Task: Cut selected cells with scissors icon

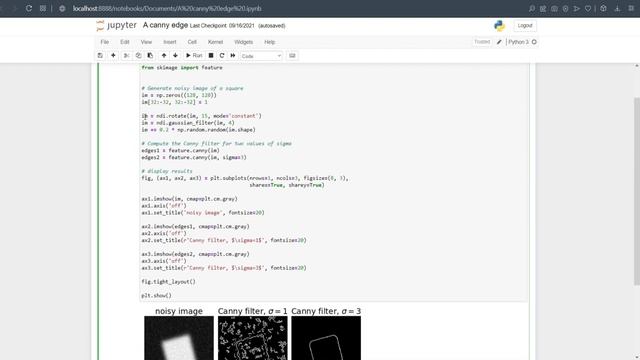Action: tap(127, 56)
